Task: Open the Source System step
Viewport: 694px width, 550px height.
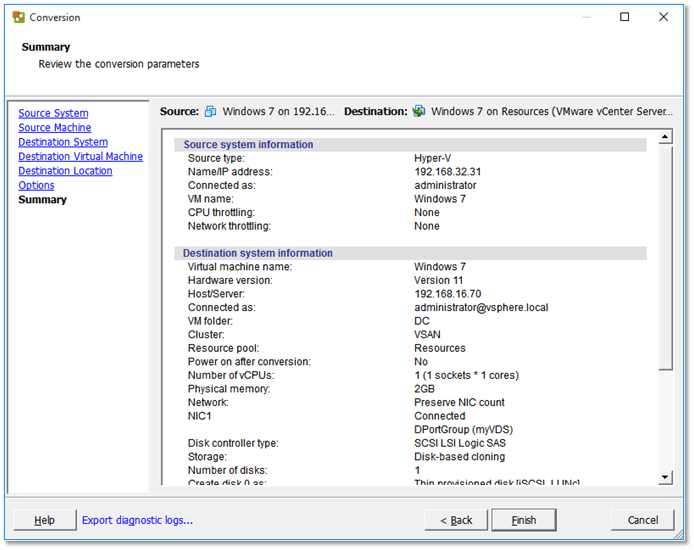Action: pos(53,113)
